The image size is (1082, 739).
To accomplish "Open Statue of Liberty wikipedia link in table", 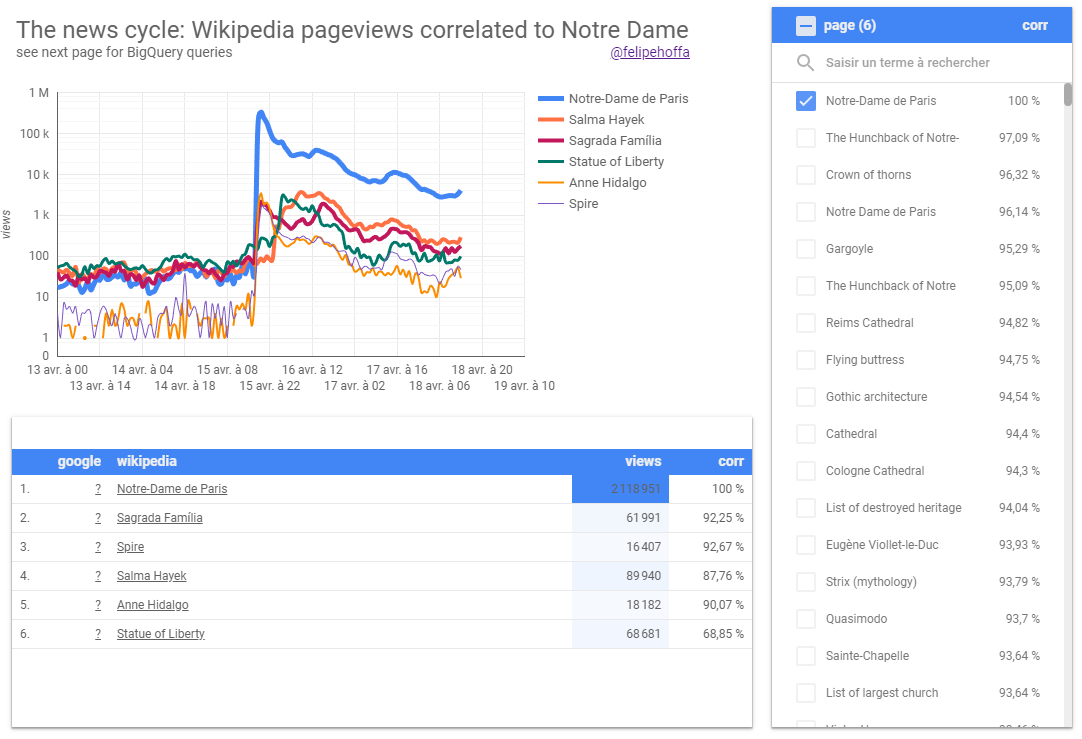I will pyautogui.click(x=161, y=633).
